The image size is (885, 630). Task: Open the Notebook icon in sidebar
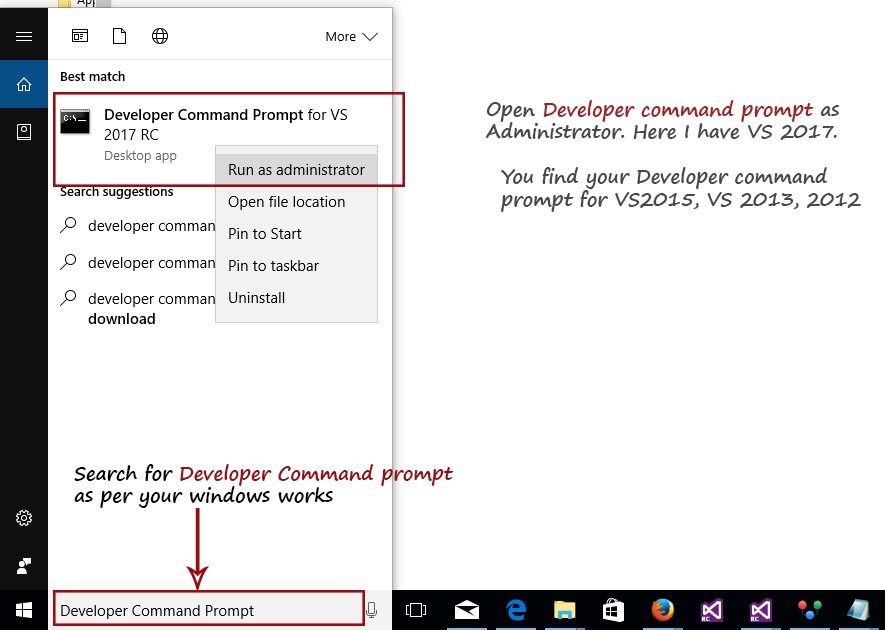coord(24,132)
